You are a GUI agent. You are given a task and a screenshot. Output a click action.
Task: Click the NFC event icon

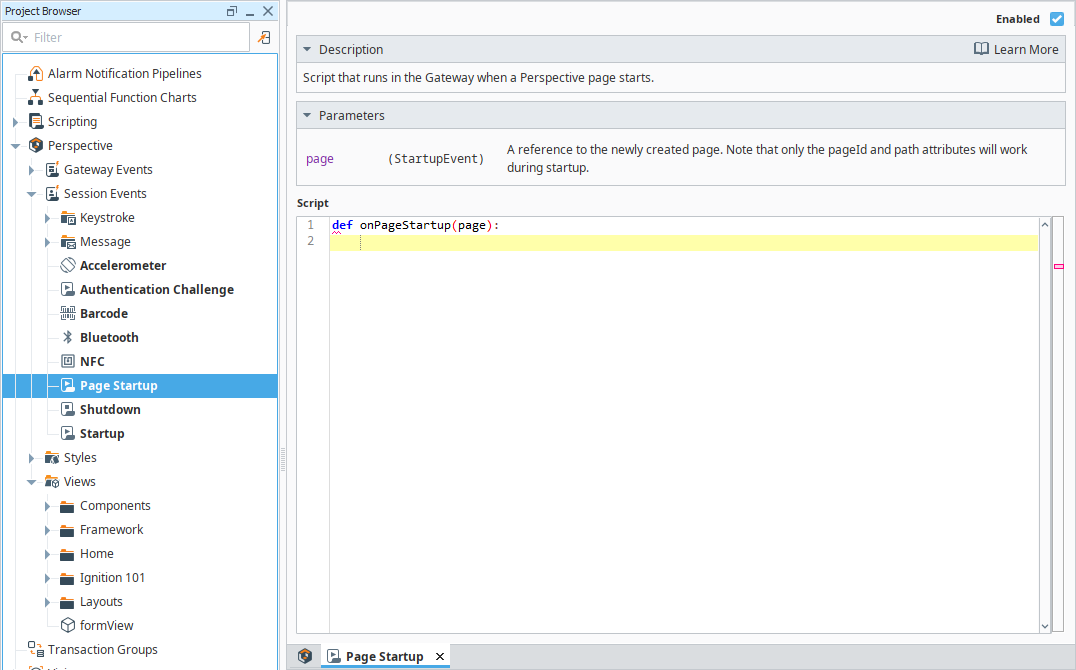[x=68, y=361]
